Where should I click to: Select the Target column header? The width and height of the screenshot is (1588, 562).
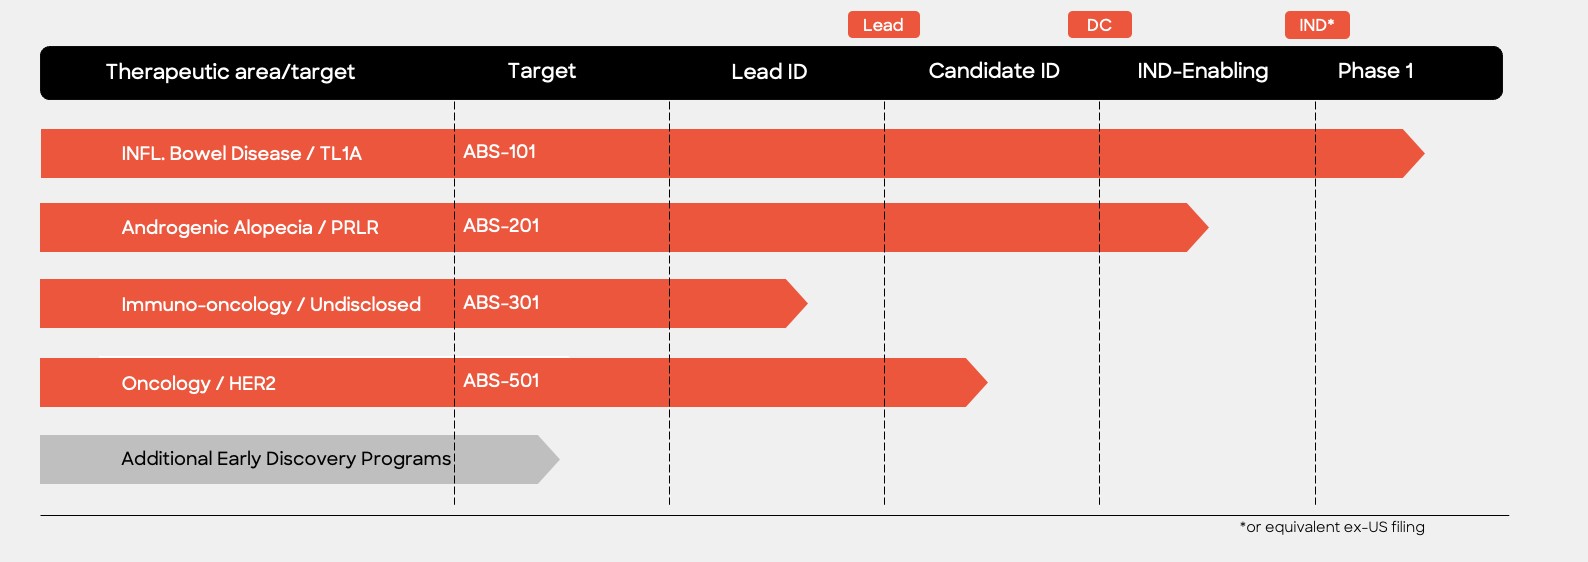click(541, 71)
